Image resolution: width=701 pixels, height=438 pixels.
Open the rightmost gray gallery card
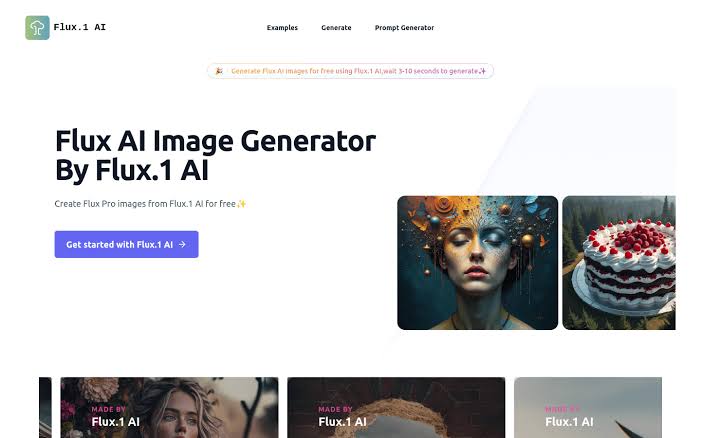click(x=588, y=408)
